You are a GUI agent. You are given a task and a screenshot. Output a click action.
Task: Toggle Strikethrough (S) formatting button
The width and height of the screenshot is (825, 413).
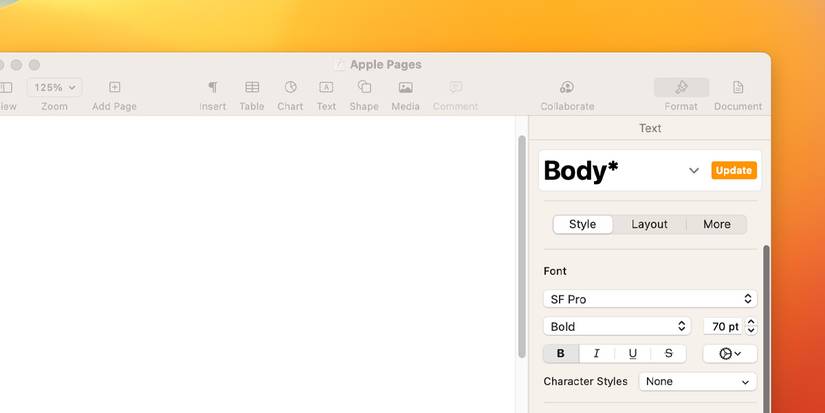(668, 354)
